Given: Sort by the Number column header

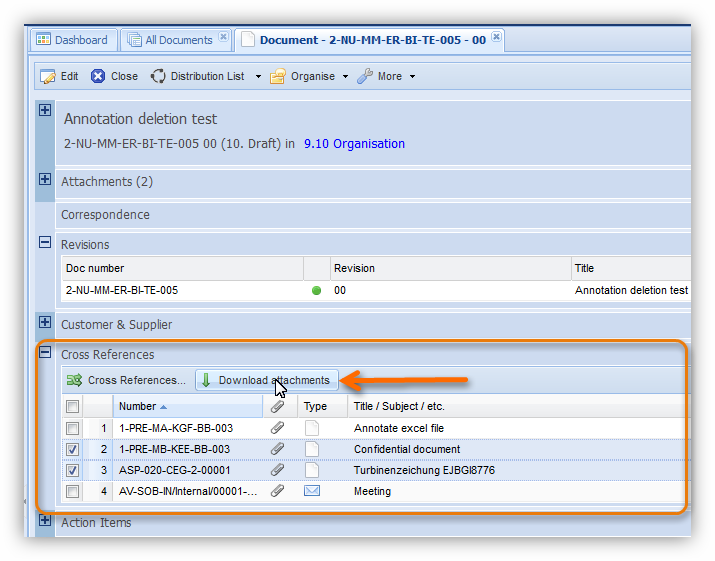Looking at the screenshot, I should pyautogui.click(x=187, y=406).
